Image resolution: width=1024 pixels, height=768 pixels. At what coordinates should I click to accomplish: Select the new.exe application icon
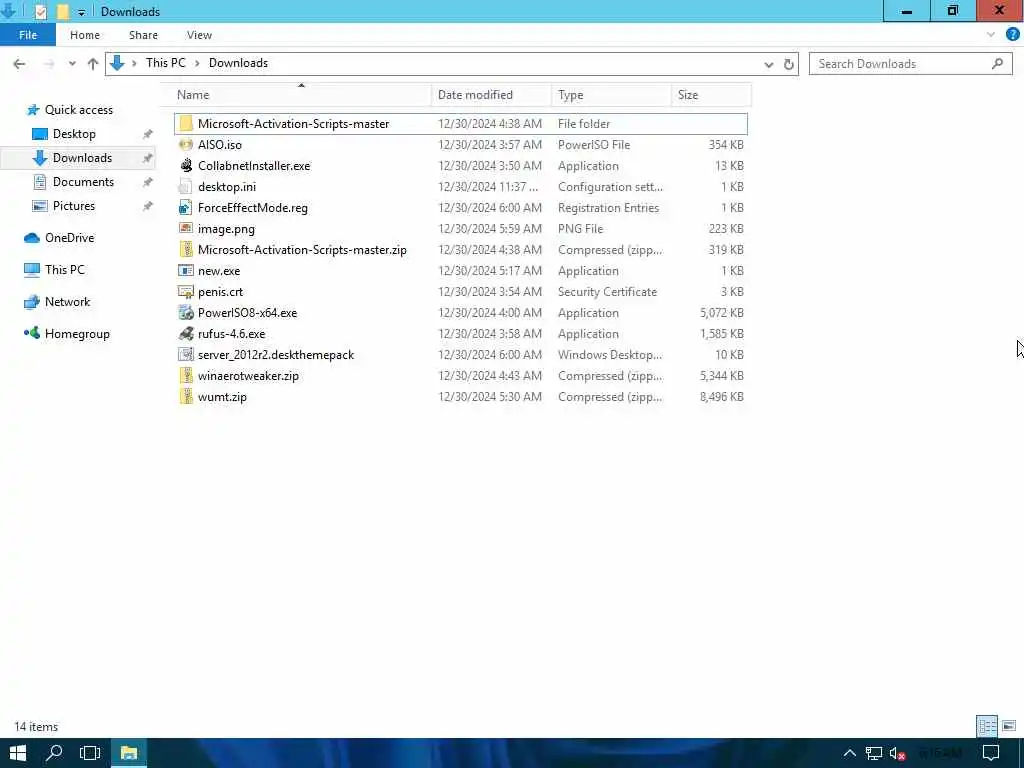click(x=186, y=270)
